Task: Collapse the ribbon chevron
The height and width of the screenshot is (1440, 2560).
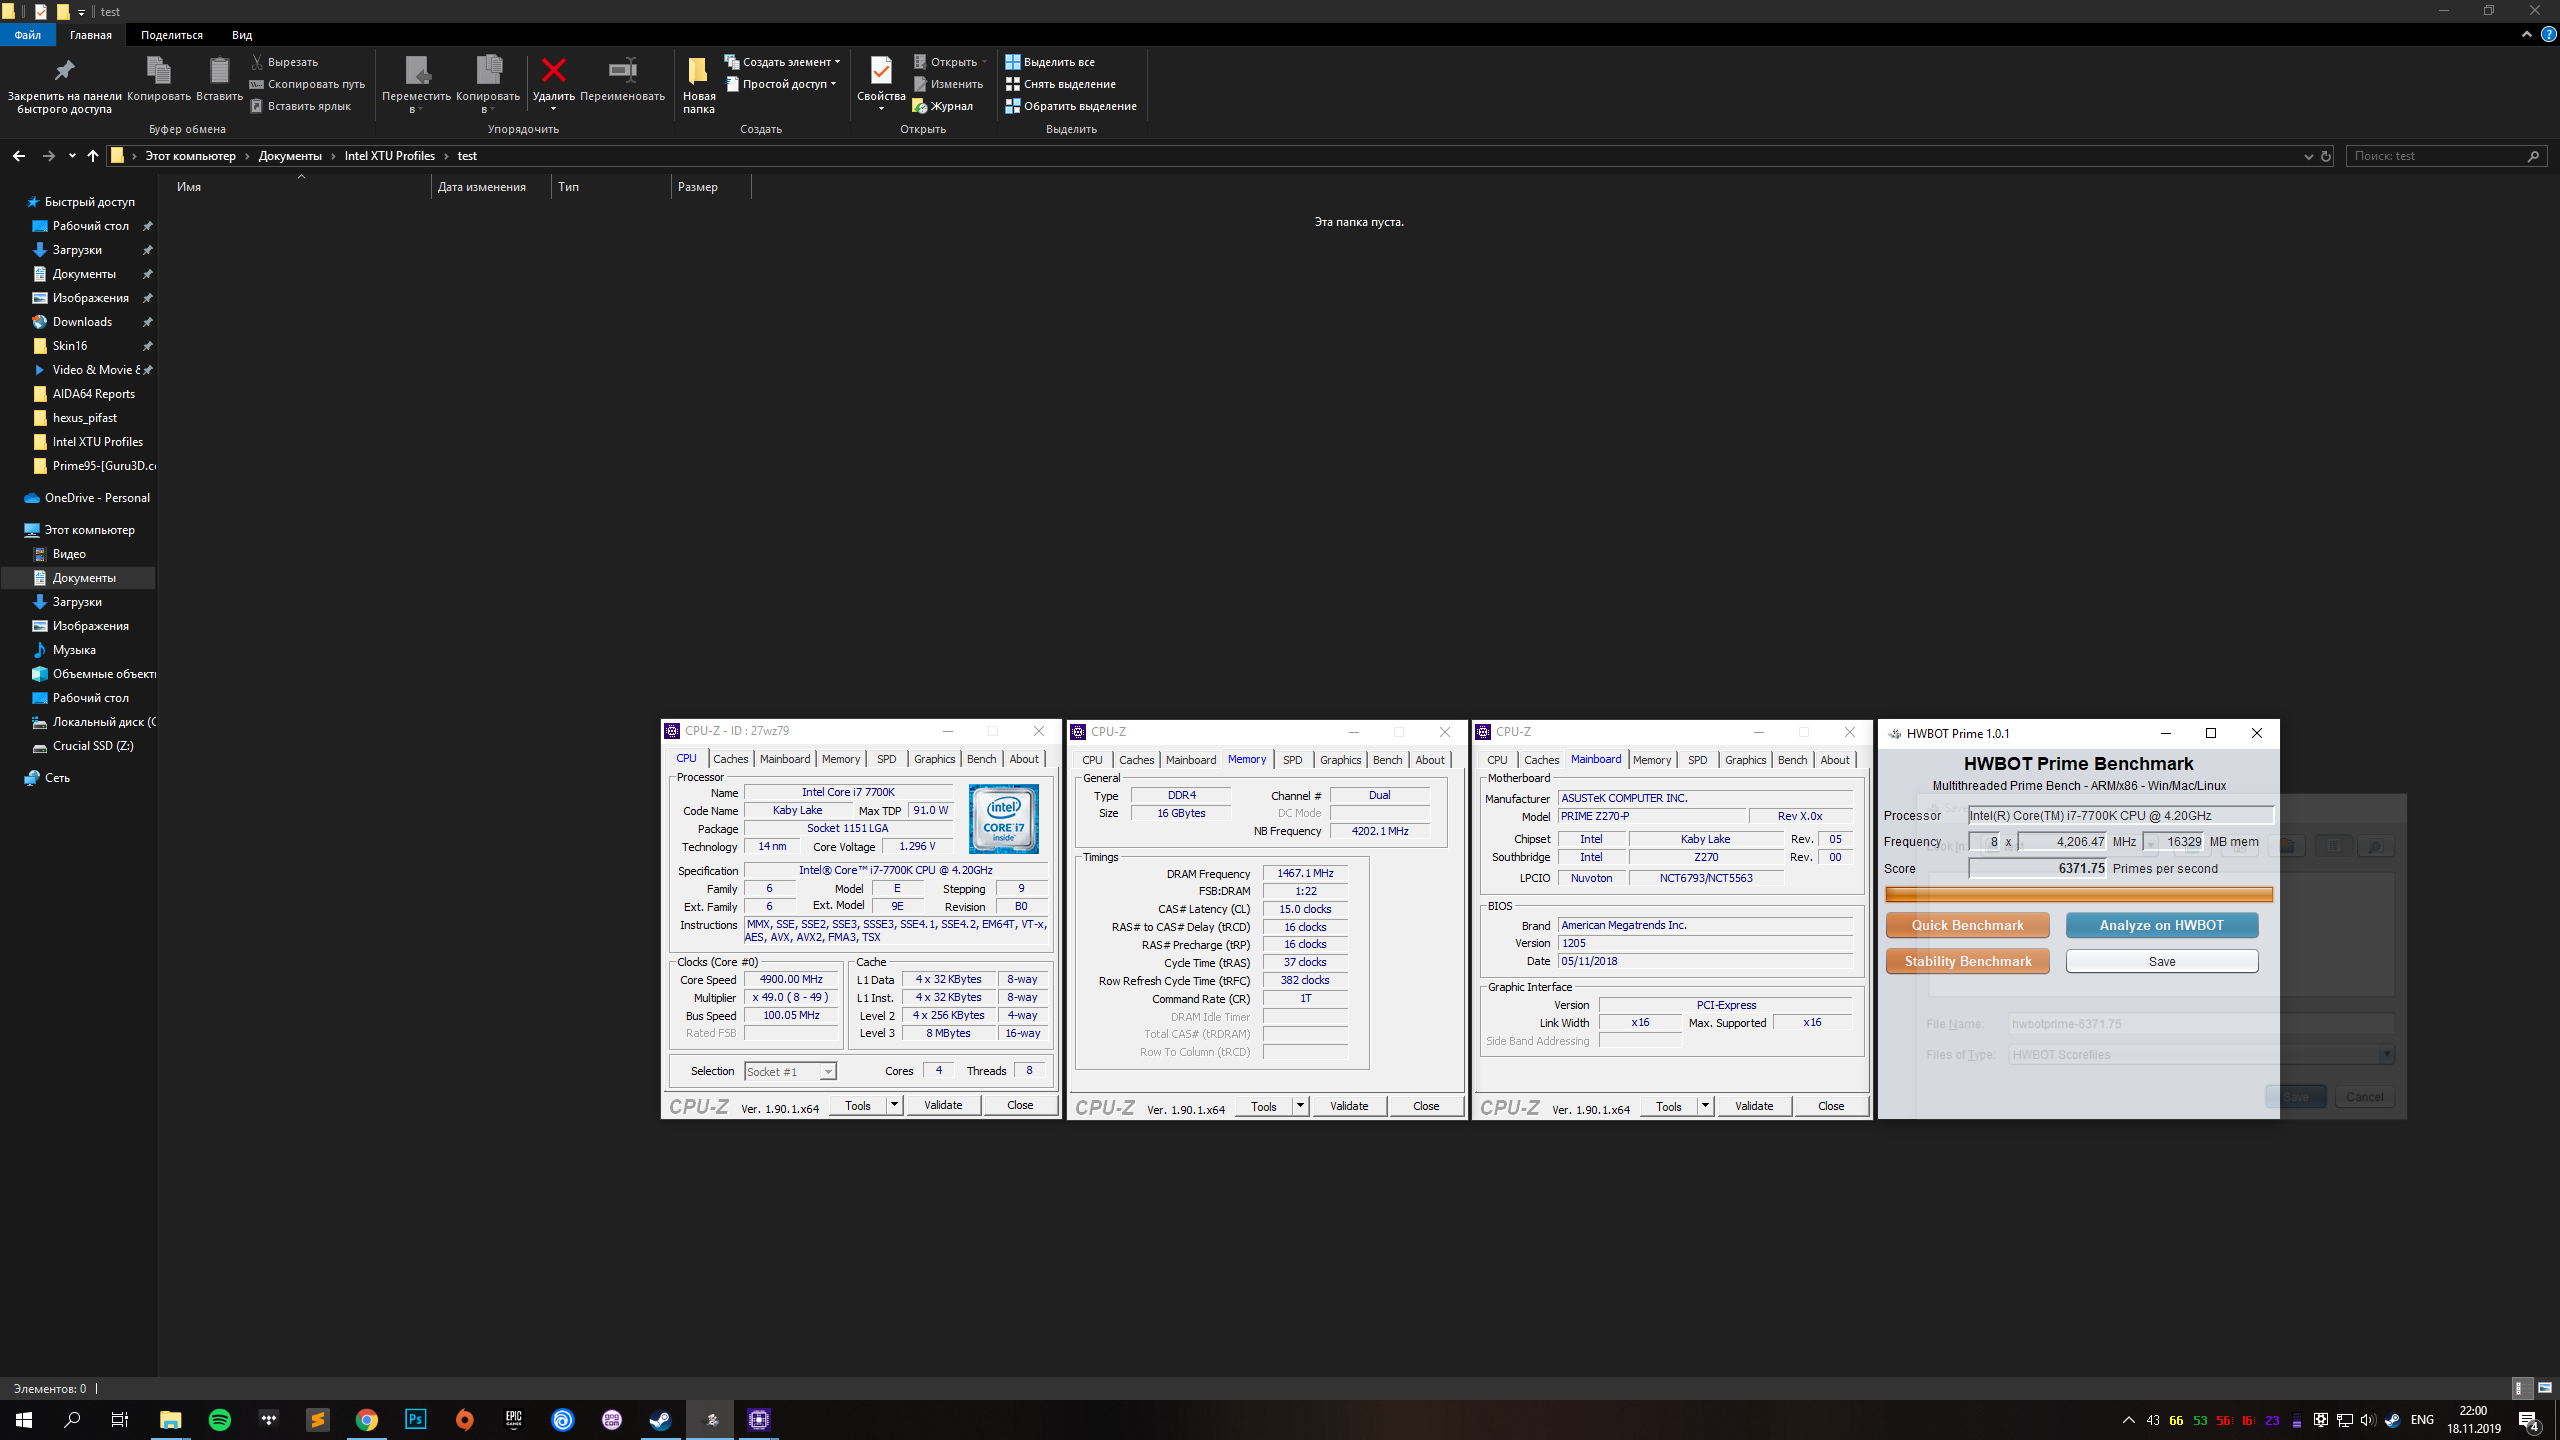Action: tap(2527, 34)
